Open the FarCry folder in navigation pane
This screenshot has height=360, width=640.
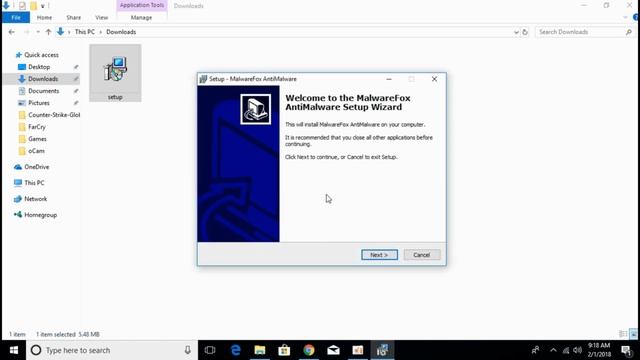pyautogui.click(x=37, y=127)
